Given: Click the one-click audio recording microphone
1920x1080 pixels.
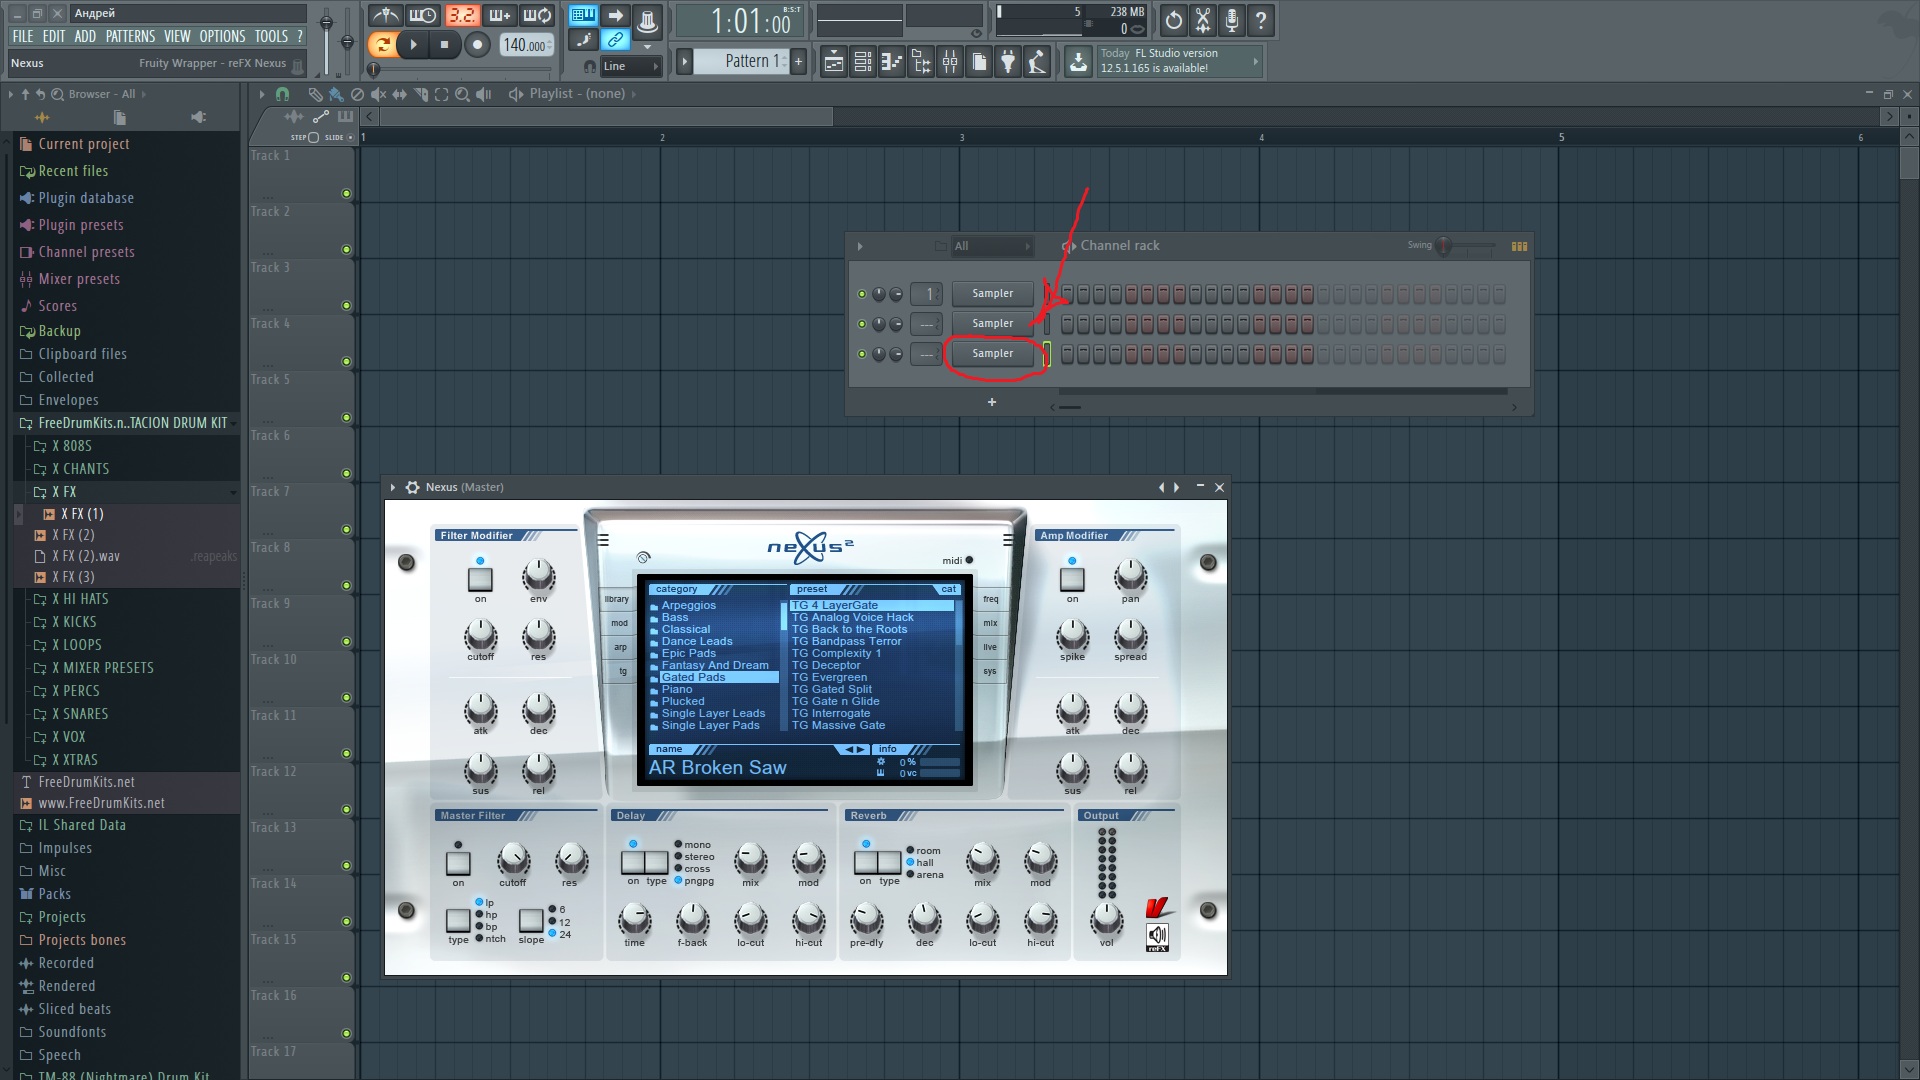Looking at the screenshot, I should (x=1232, y=19).
